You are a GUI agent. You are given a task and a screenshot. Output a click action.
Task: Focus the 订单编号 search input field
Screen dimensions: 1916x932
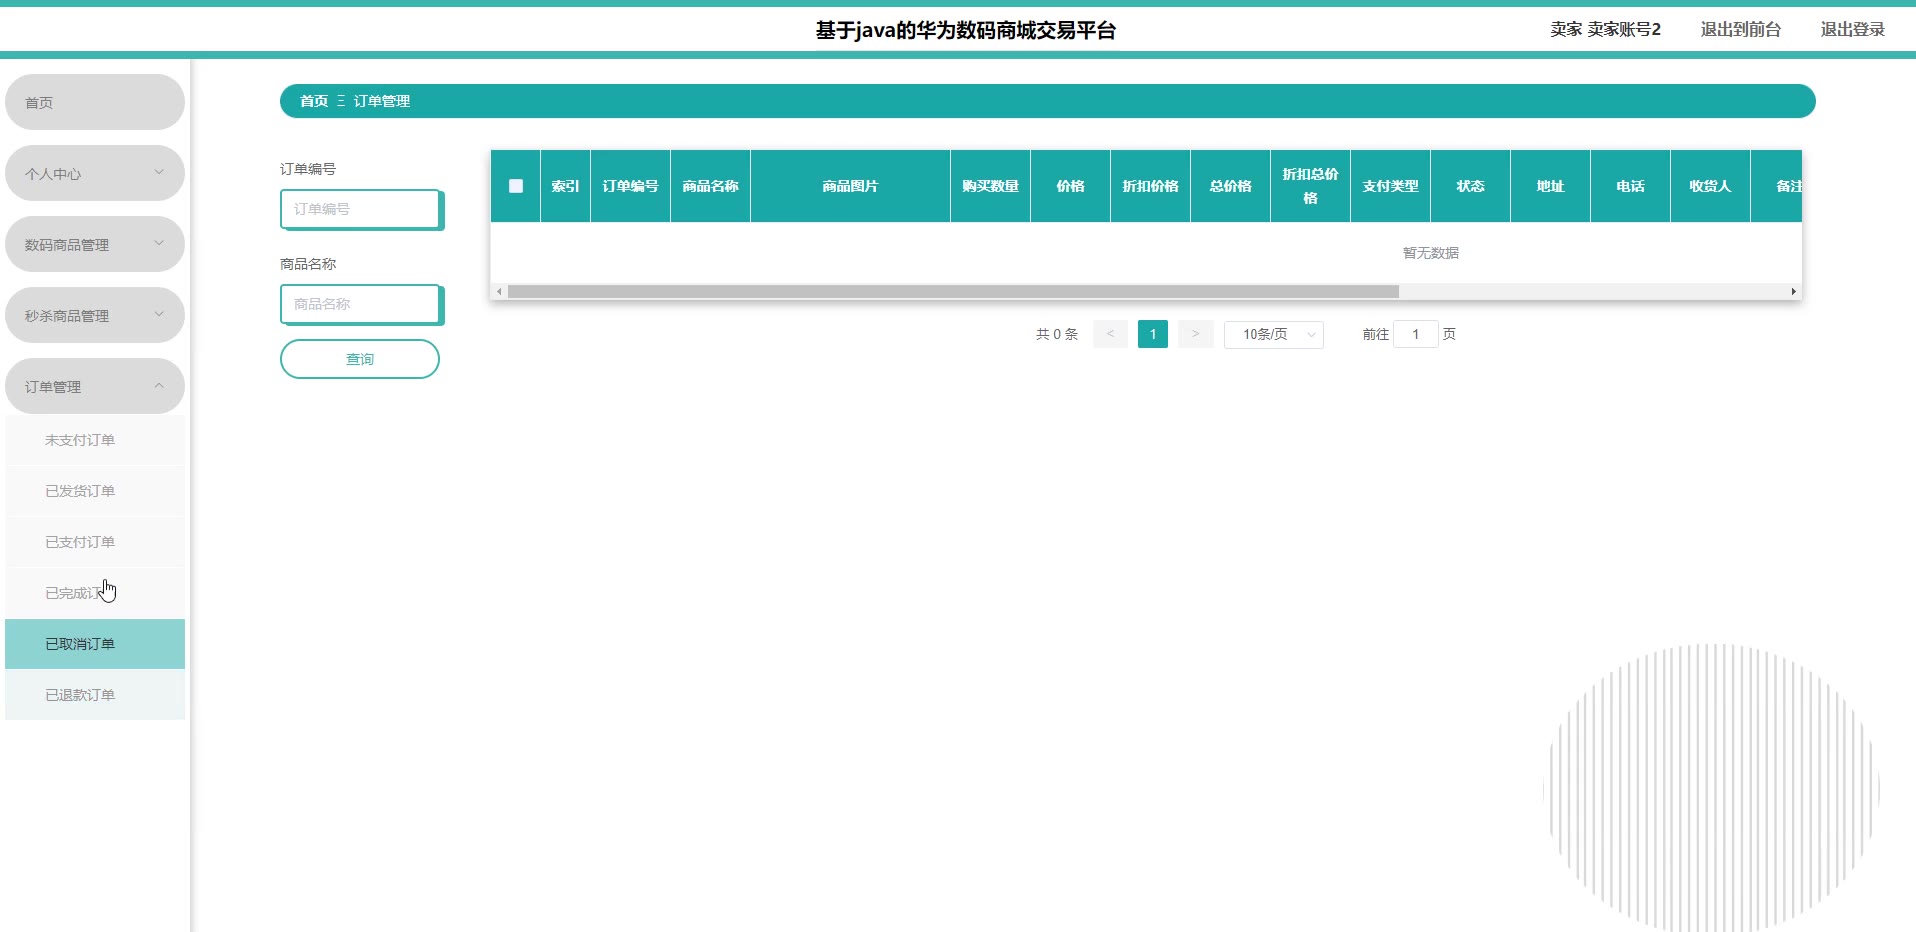(361, 209)
